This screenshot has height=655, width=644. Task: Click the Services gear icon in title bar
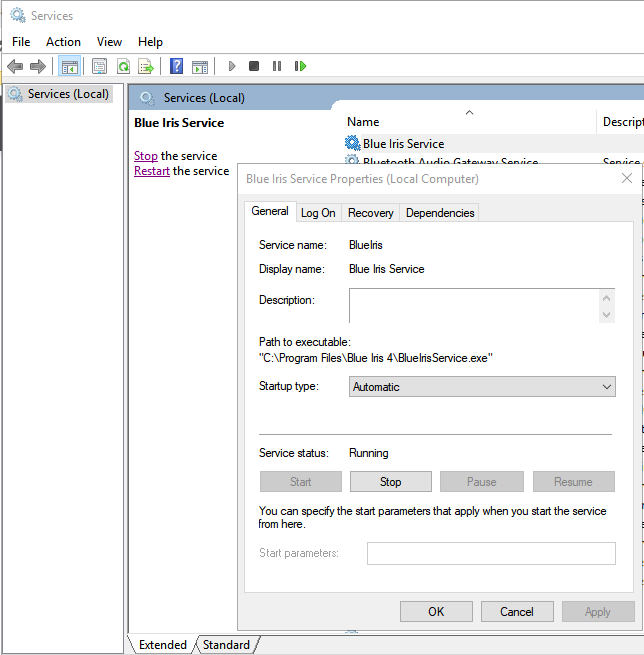pos(18,15)
